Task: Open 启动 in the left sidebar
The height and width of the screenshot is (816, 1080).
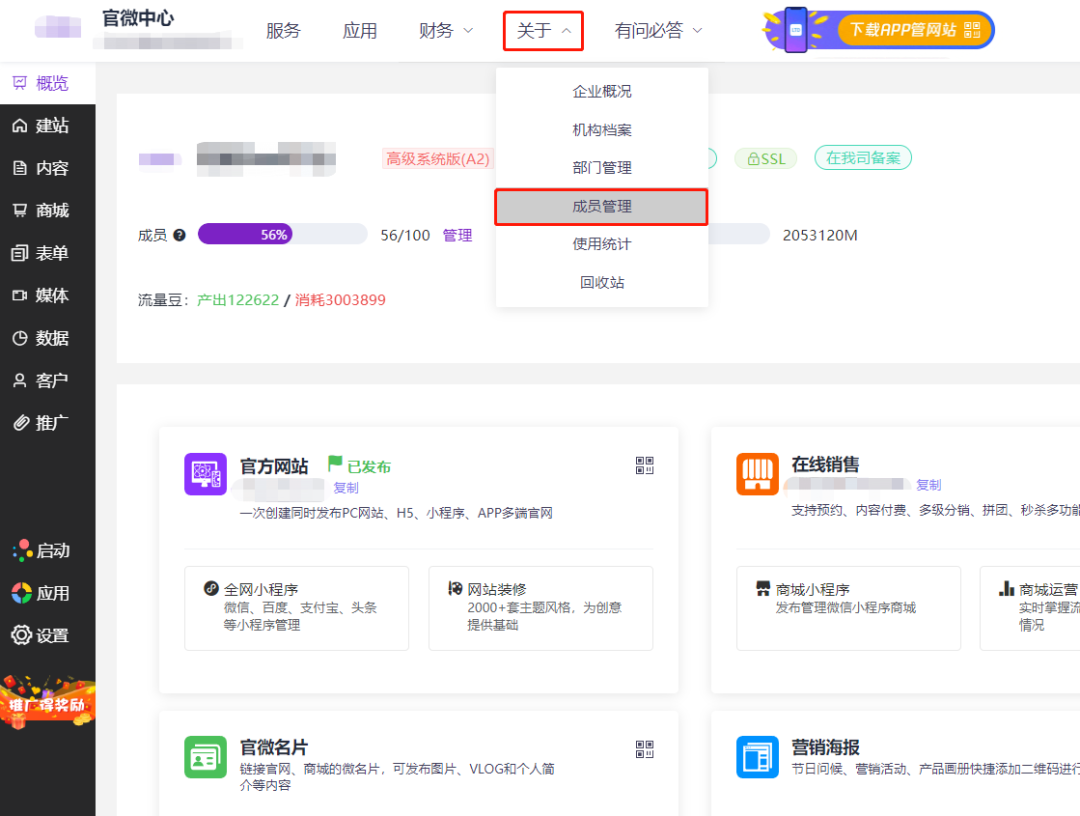Action: (x=40, y=550)
